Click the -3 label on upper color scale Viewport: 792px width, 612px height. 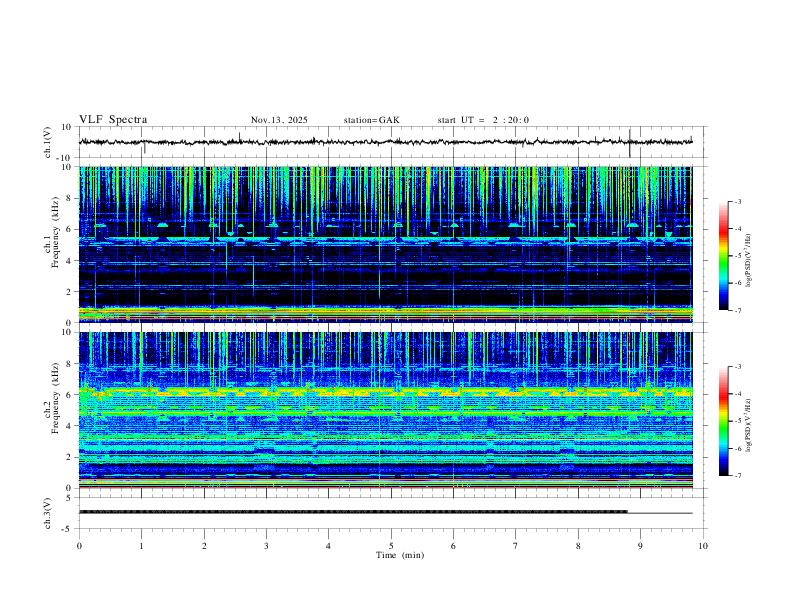point(738,201)
